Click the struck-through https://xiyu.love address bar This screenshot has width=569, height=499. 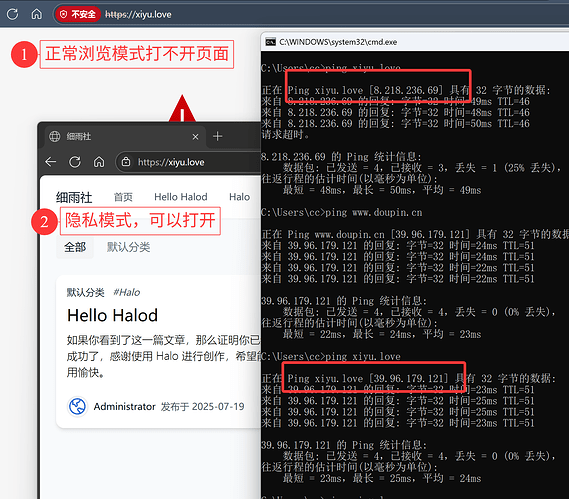point(138,15)
